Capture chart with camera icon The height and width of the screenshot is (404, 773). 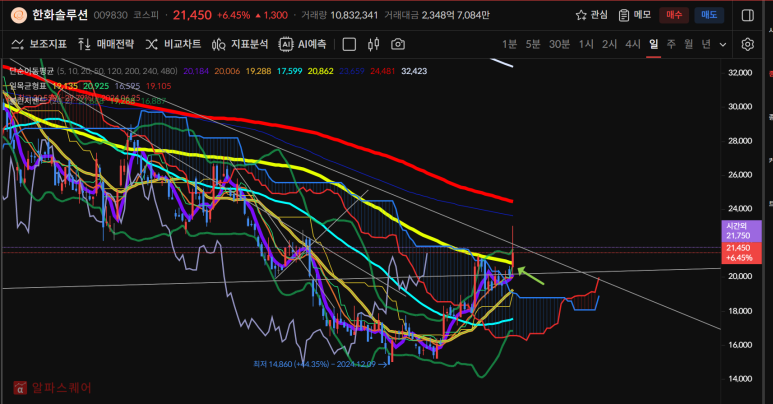398,44
